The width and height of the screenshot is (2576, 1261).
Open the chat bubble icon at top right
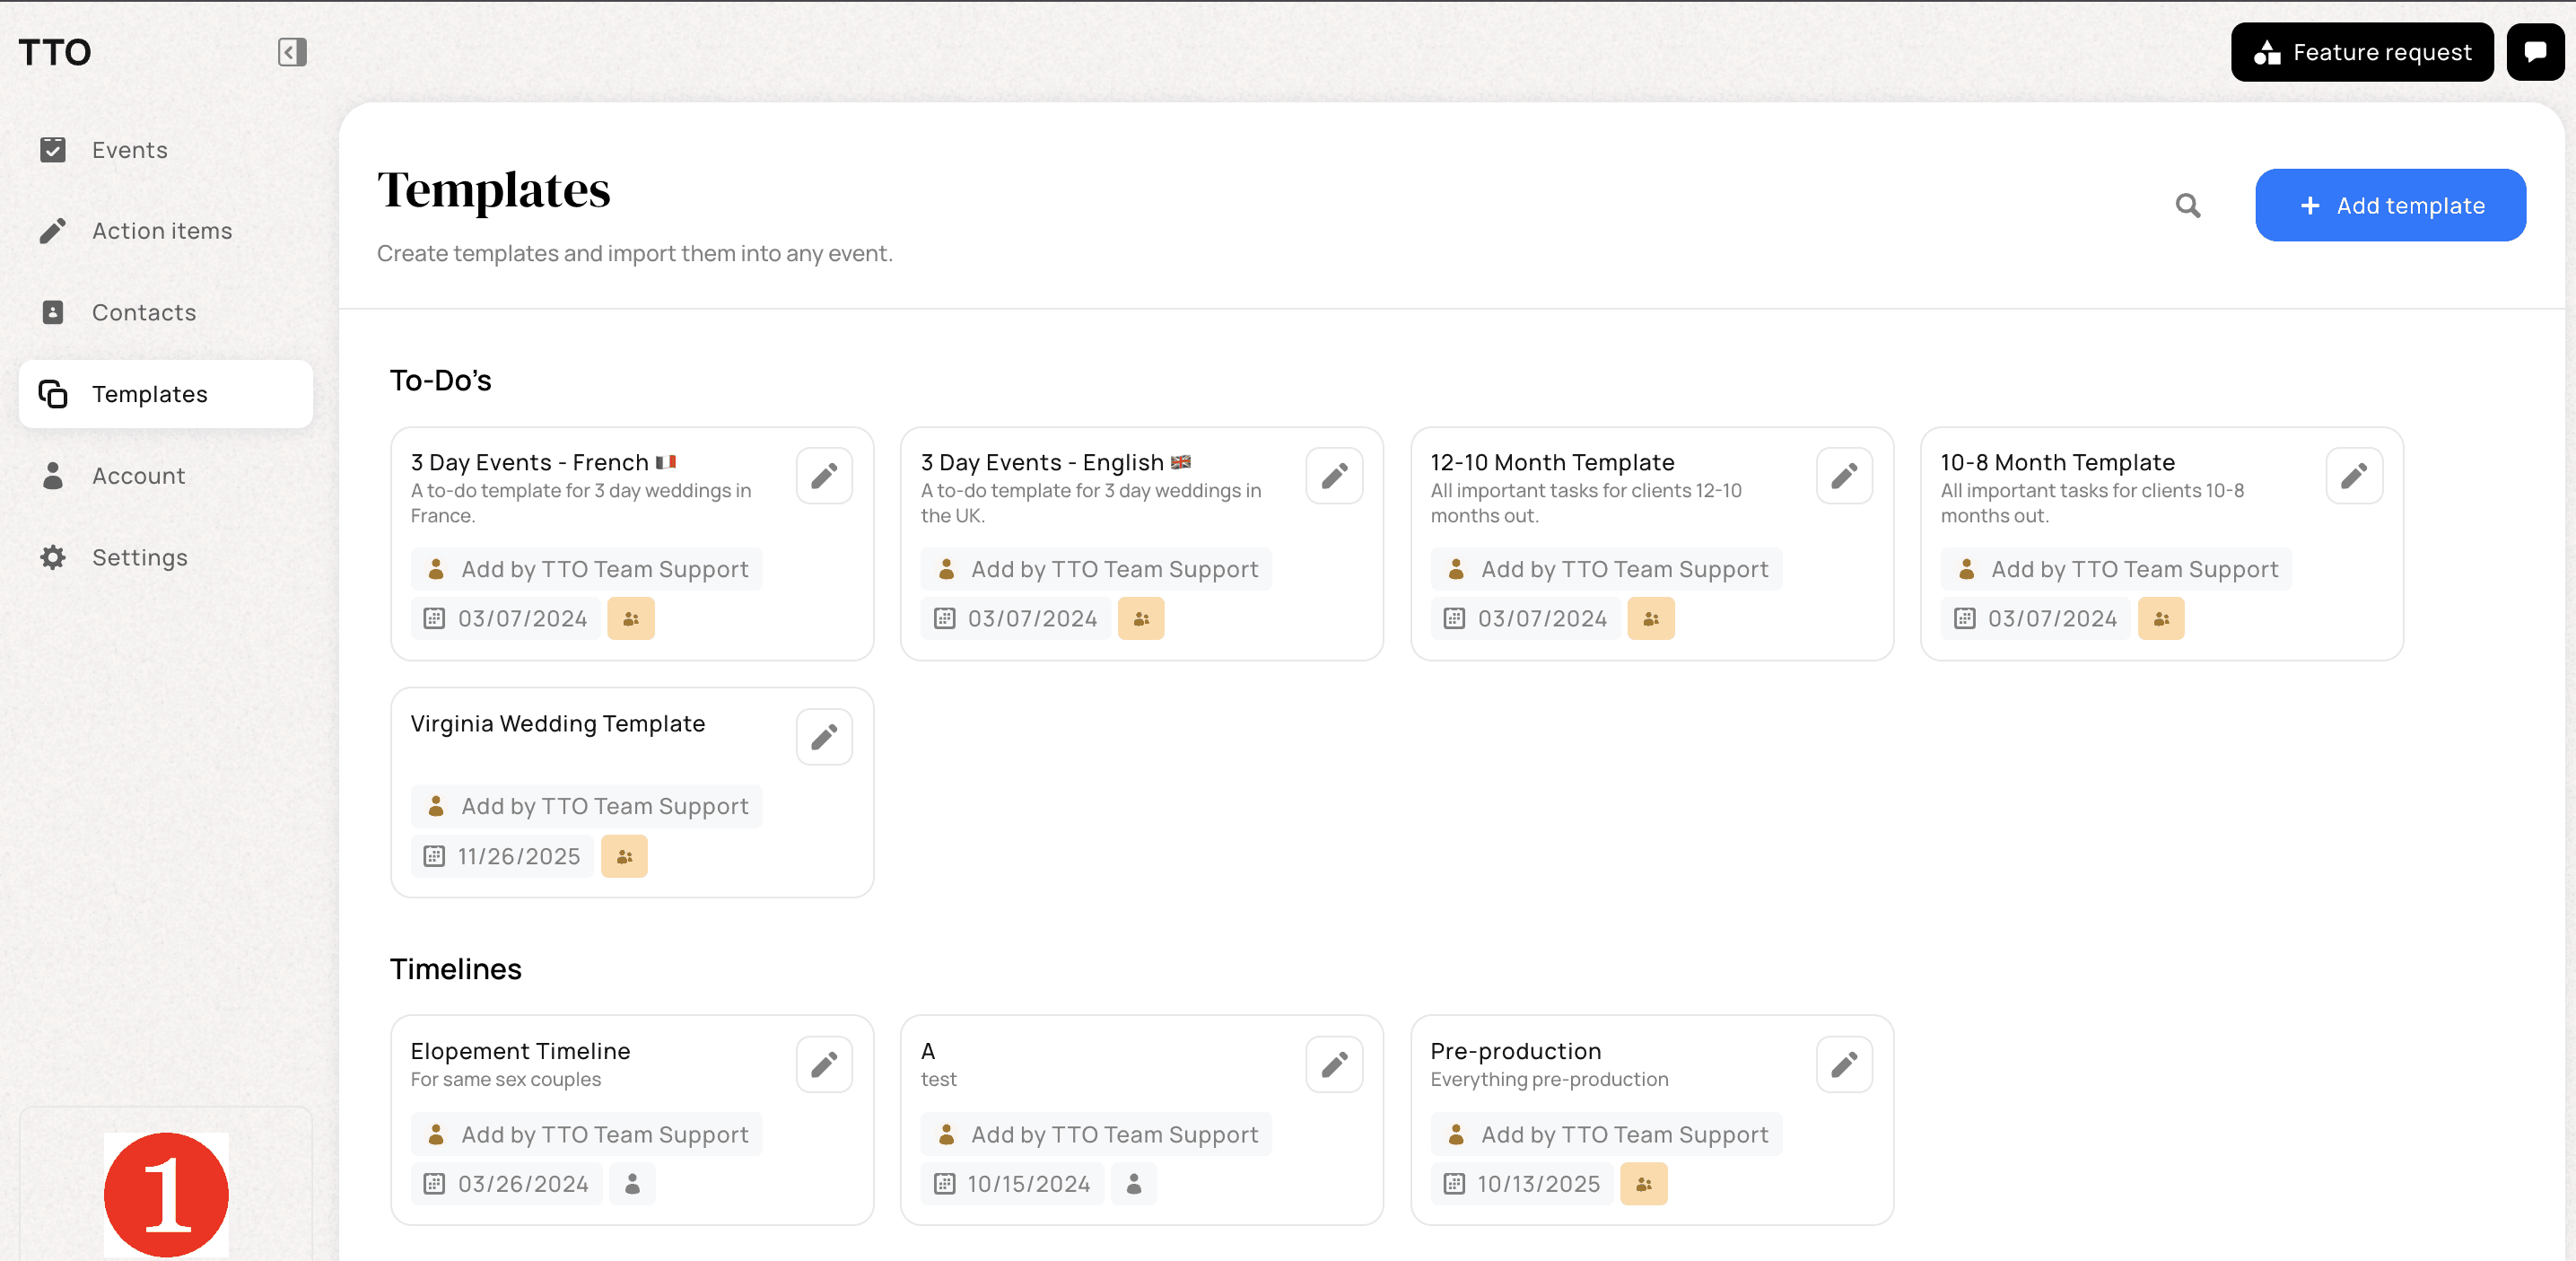[x=2535, y=52]
